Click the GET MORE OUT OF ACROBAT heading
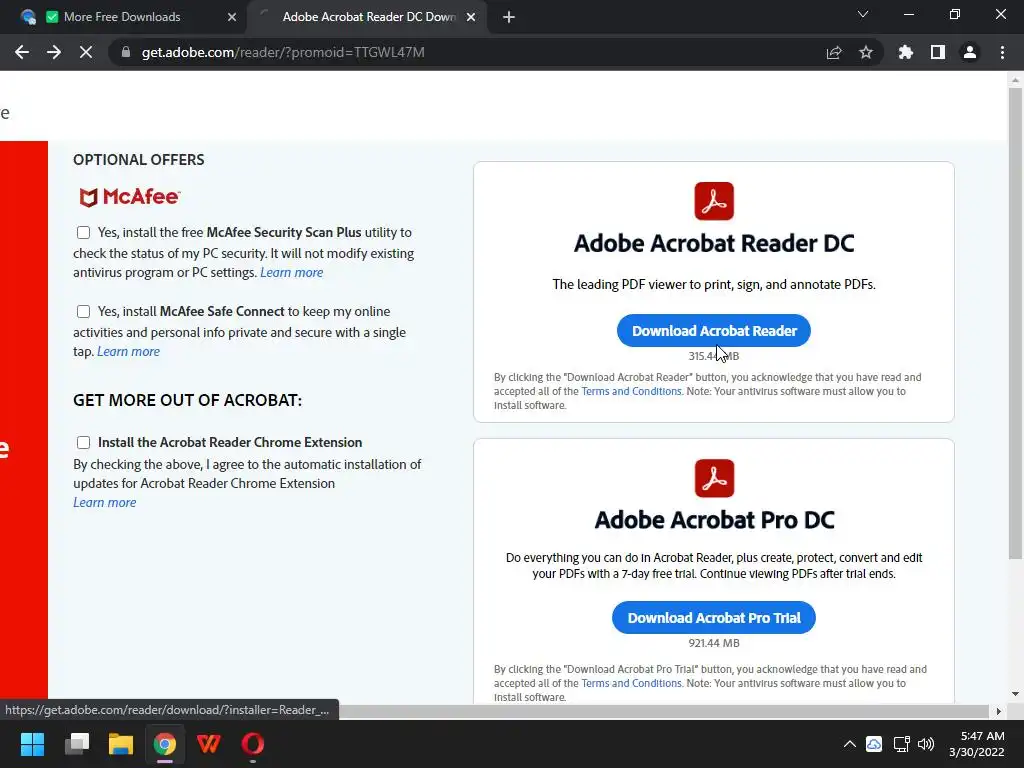 (187, 400)
